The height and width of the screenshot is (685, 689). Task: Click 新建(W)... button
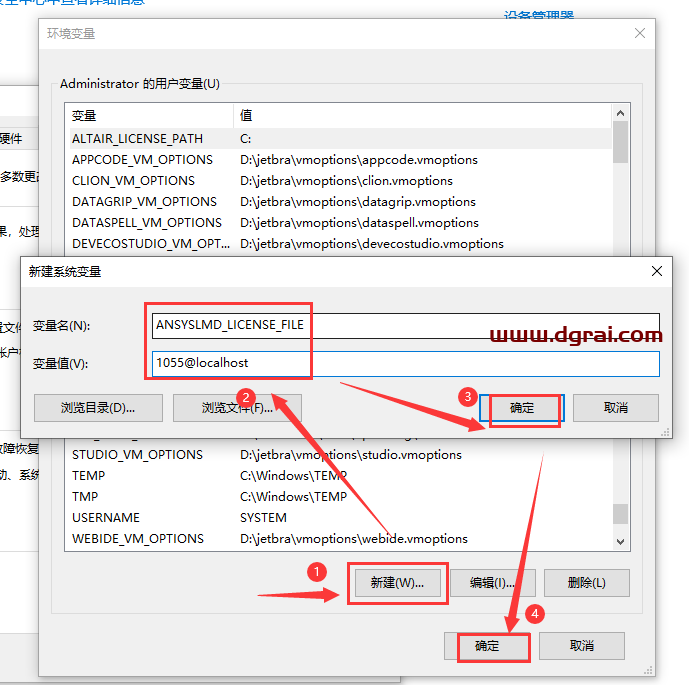tap(398, 583)
